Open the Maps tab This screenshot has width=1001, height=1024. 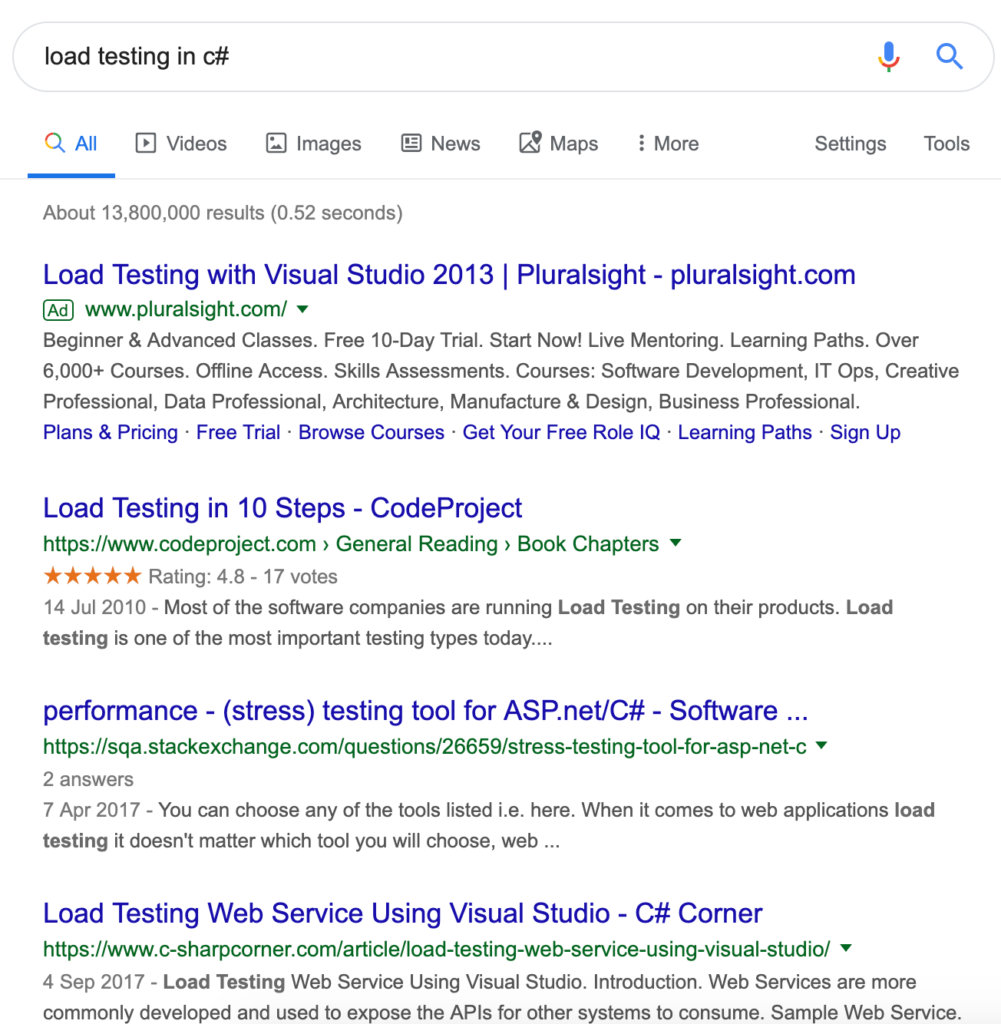559,143
